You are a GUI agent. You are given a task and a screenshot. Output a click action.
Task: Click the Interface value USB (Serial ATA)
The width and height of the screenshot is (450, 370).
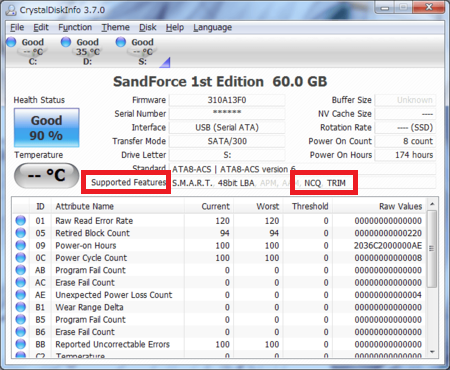coord(227,127)
